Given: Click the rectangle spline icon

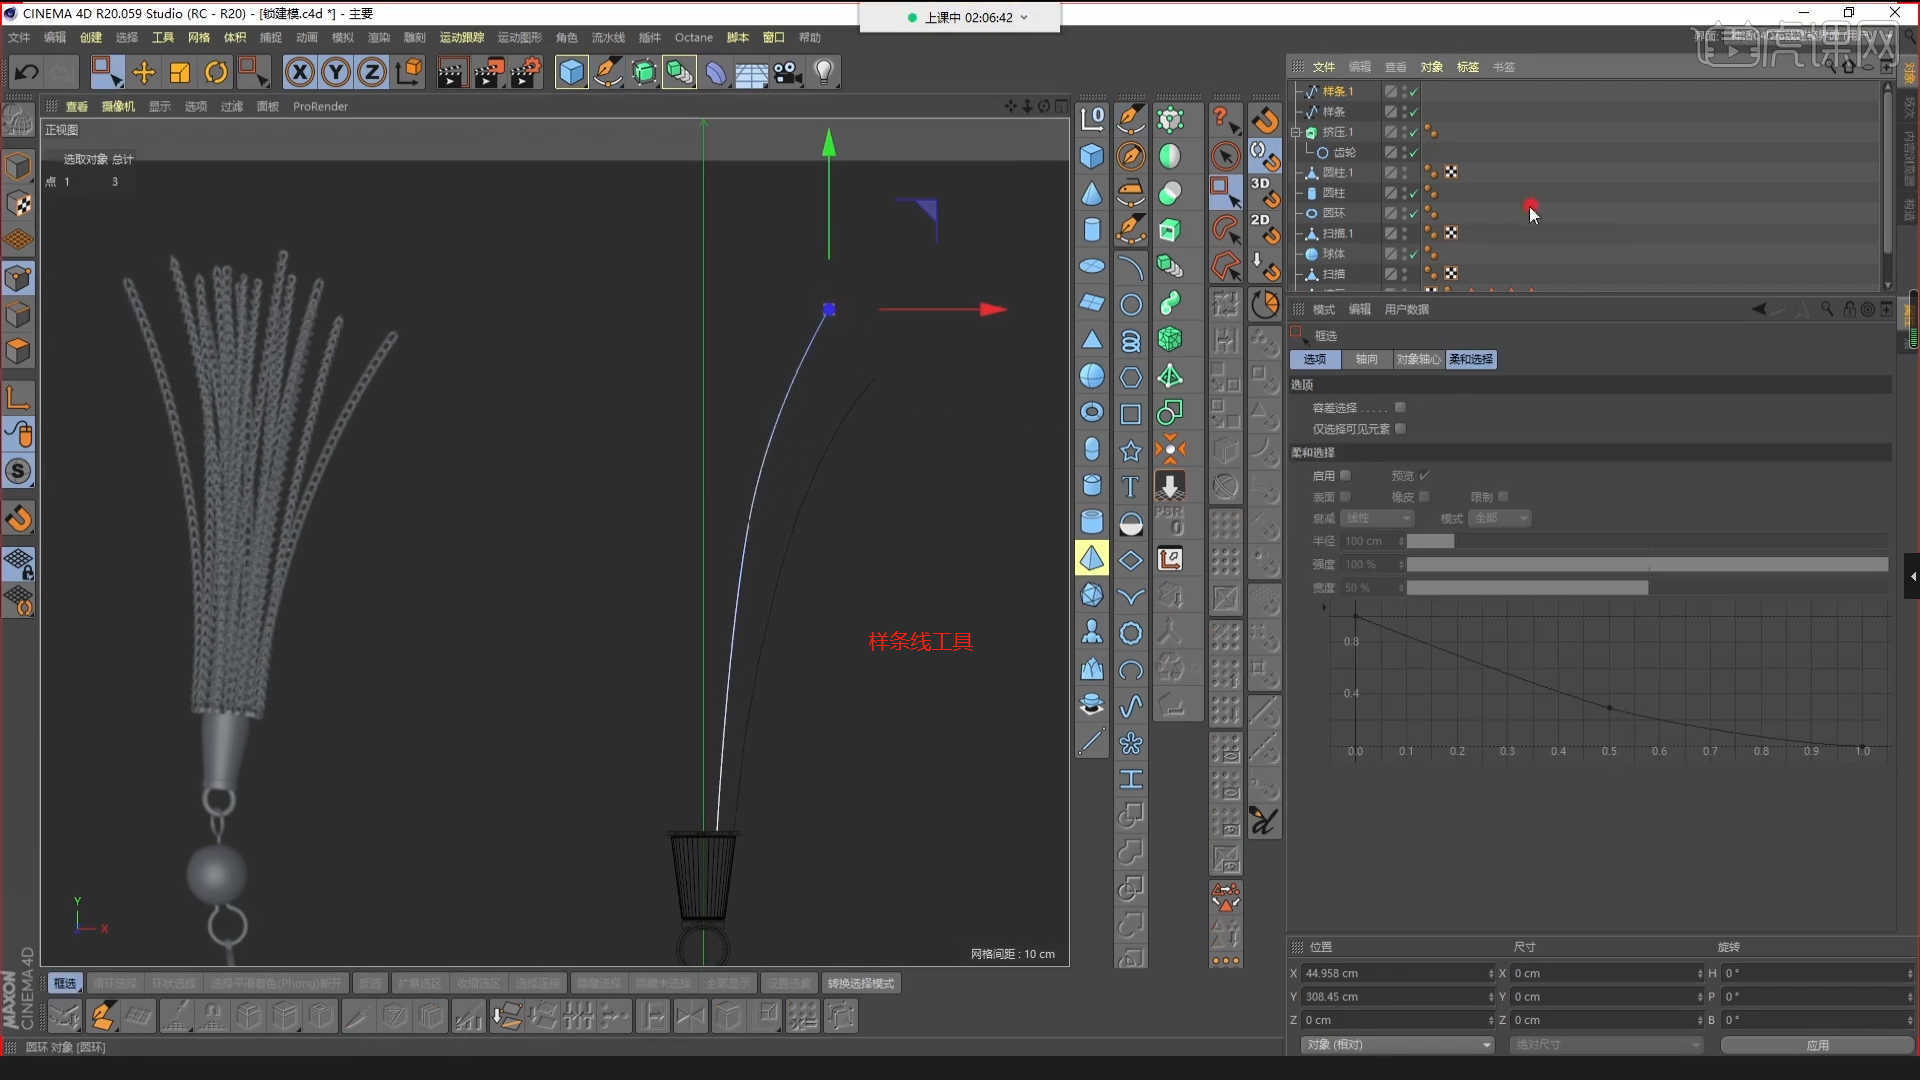Looking at the screenshot, I should (x=1131, y=414).
